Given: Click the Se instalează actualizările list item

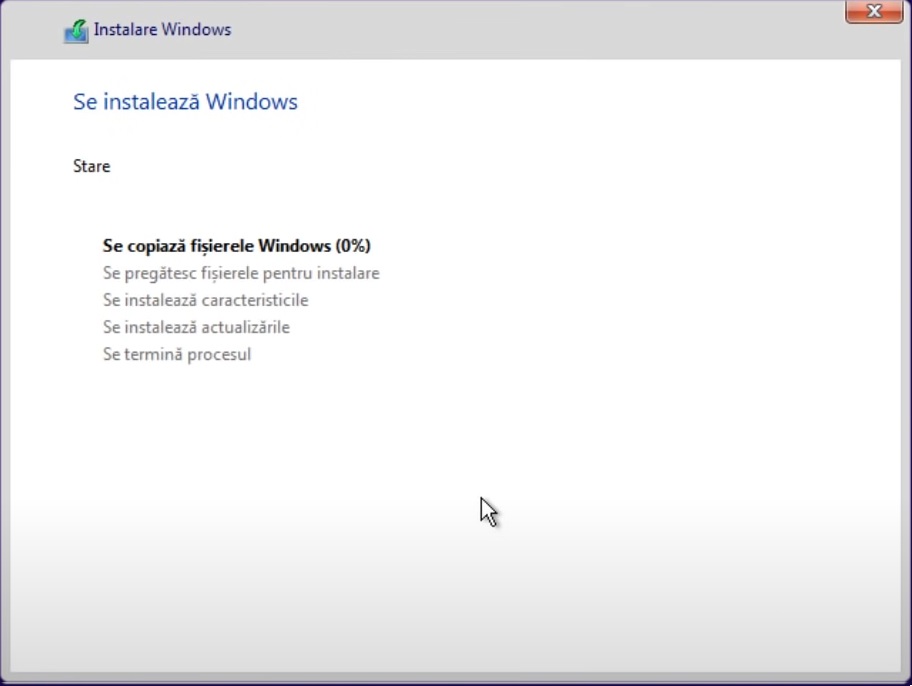Looking at the screenshot, I should coord(195,327).
